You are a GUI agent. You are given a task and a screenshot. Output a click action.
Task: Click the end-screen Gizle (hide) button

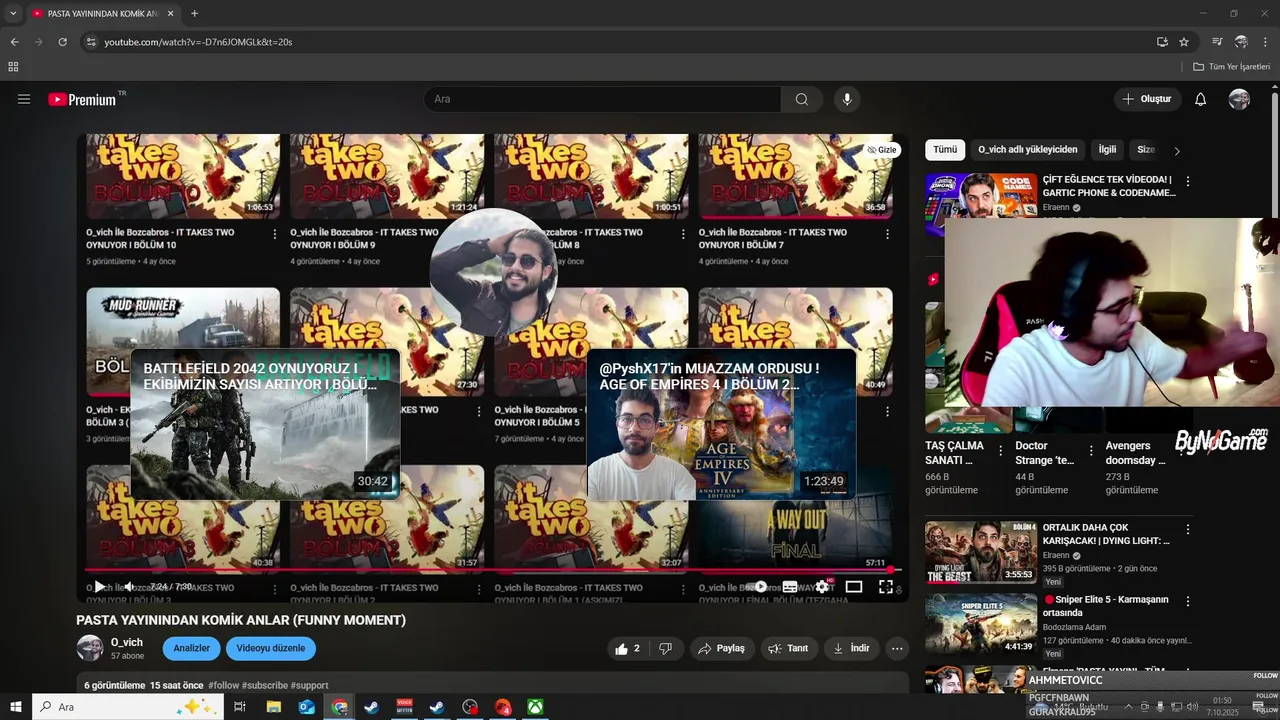coord(882,150)
